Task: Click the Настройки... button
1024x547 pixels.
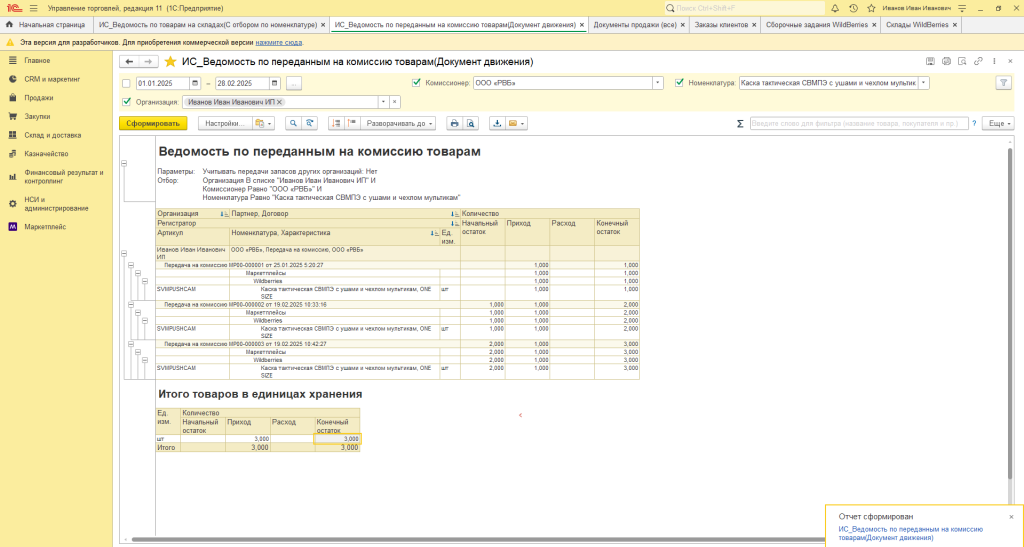Action: point(225,123)
